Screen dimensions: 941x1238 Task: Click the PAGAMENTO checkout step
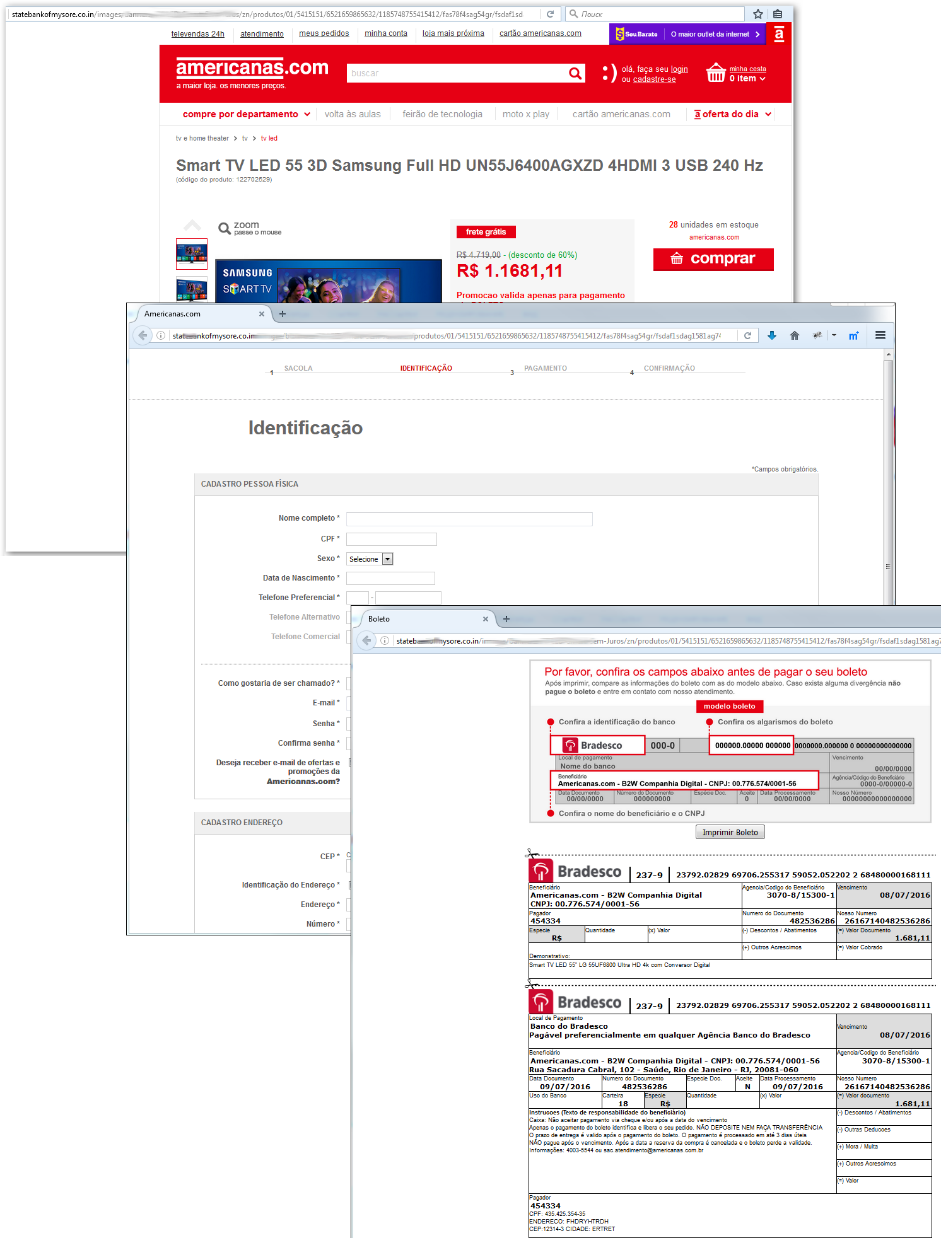546,368
